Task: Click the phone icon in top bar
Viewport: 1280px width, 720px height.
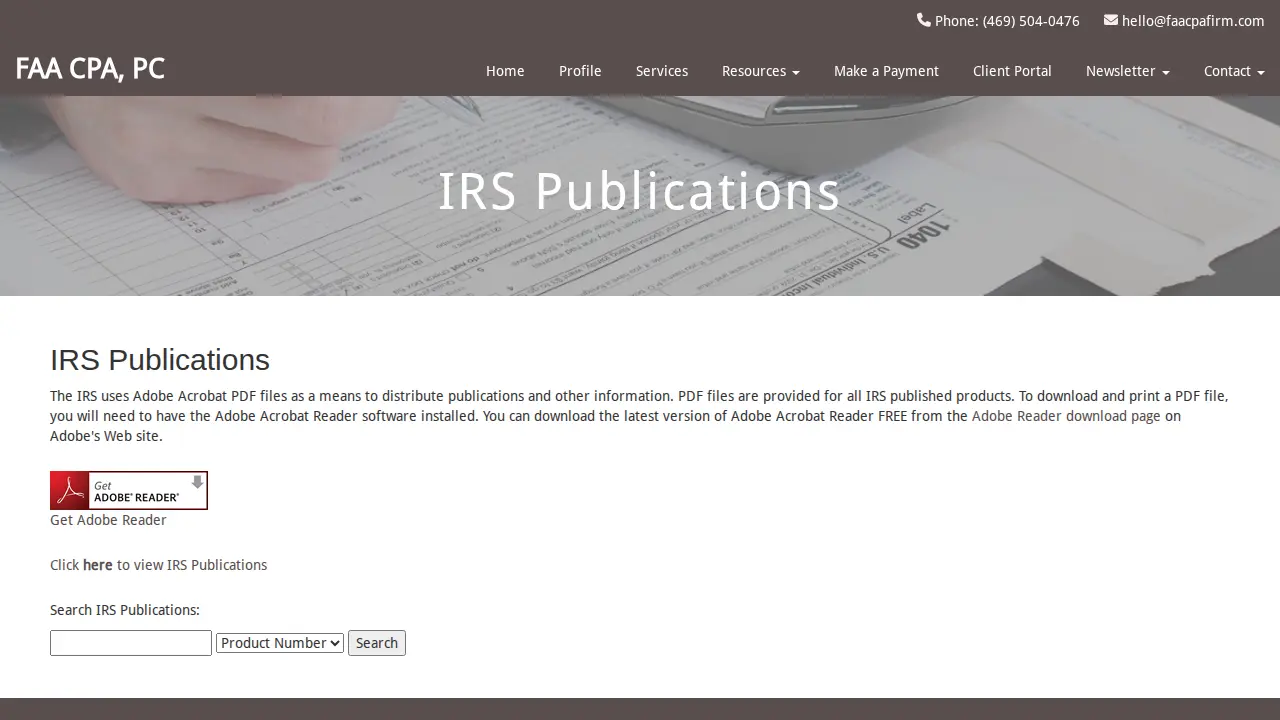Action: (923, 20)
